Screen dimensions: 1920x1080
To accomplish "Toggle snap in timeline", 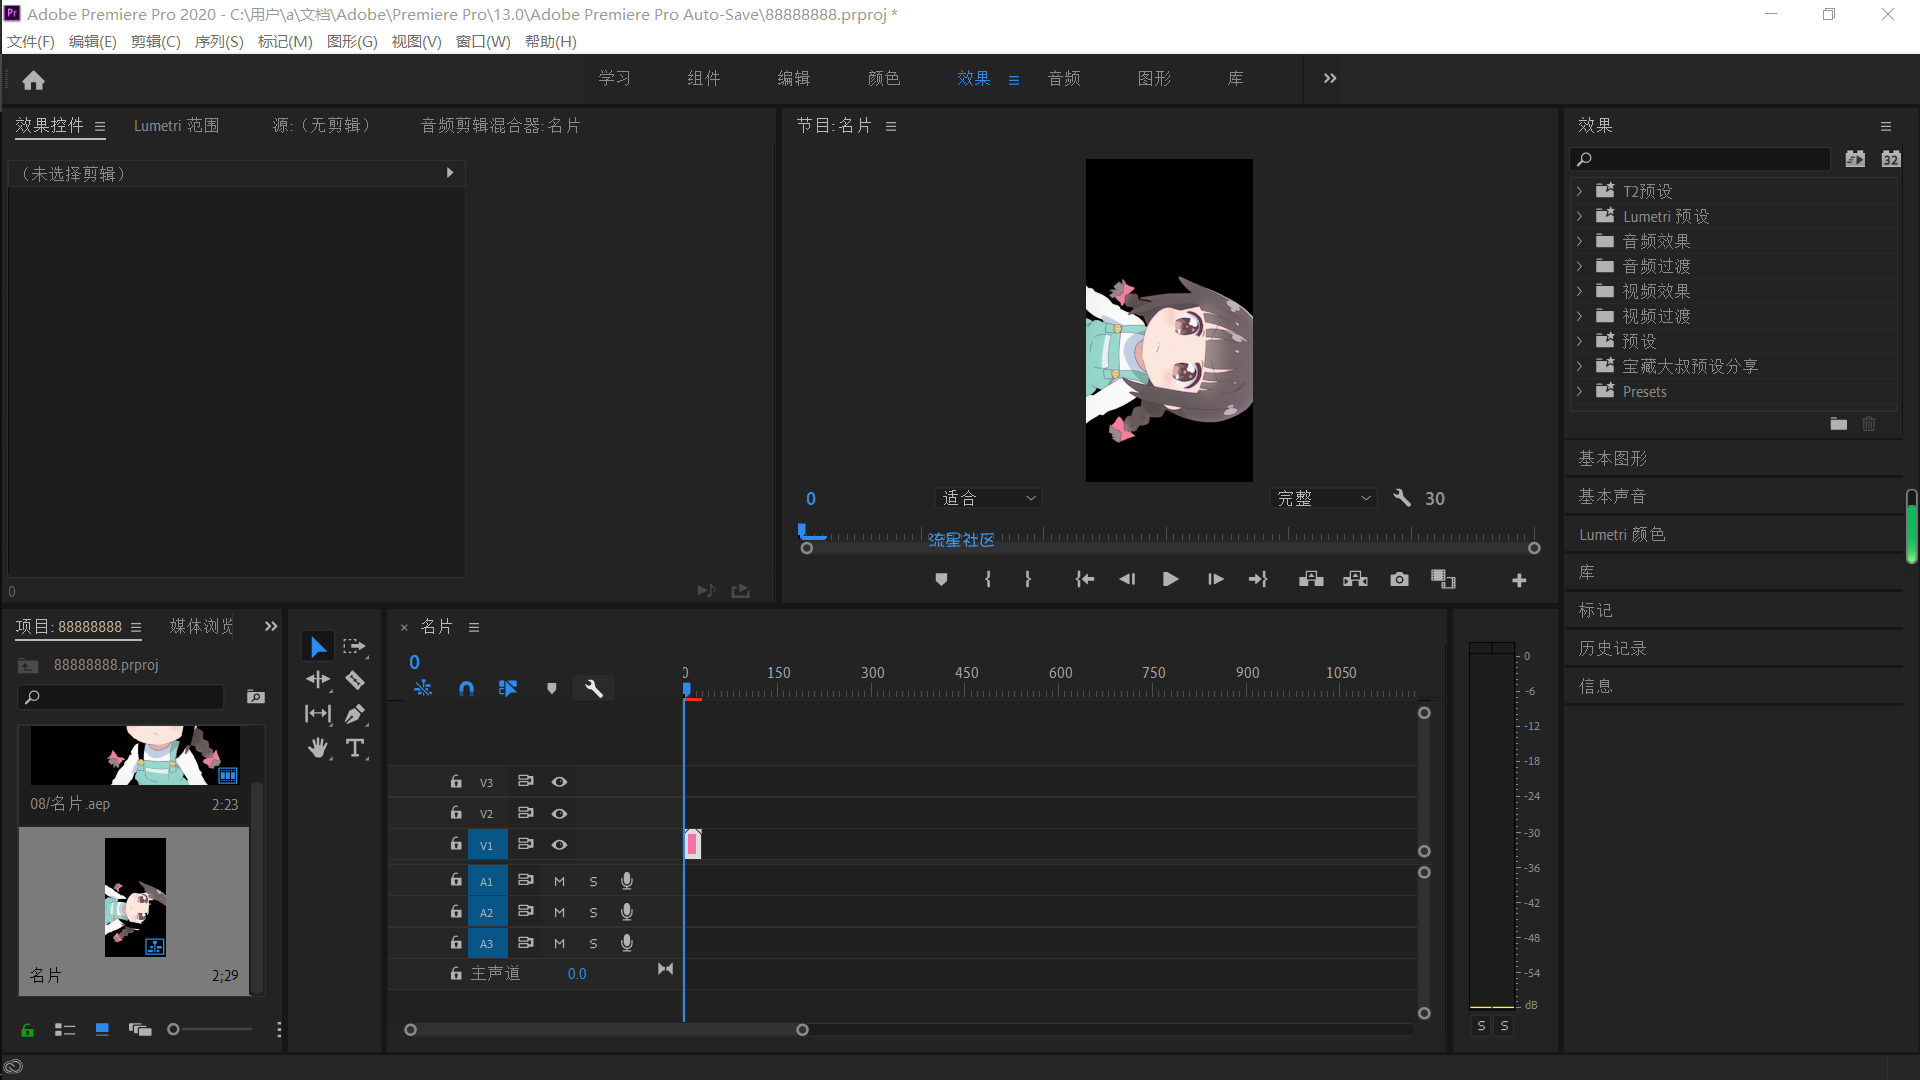I will click(x=466, y=688).
